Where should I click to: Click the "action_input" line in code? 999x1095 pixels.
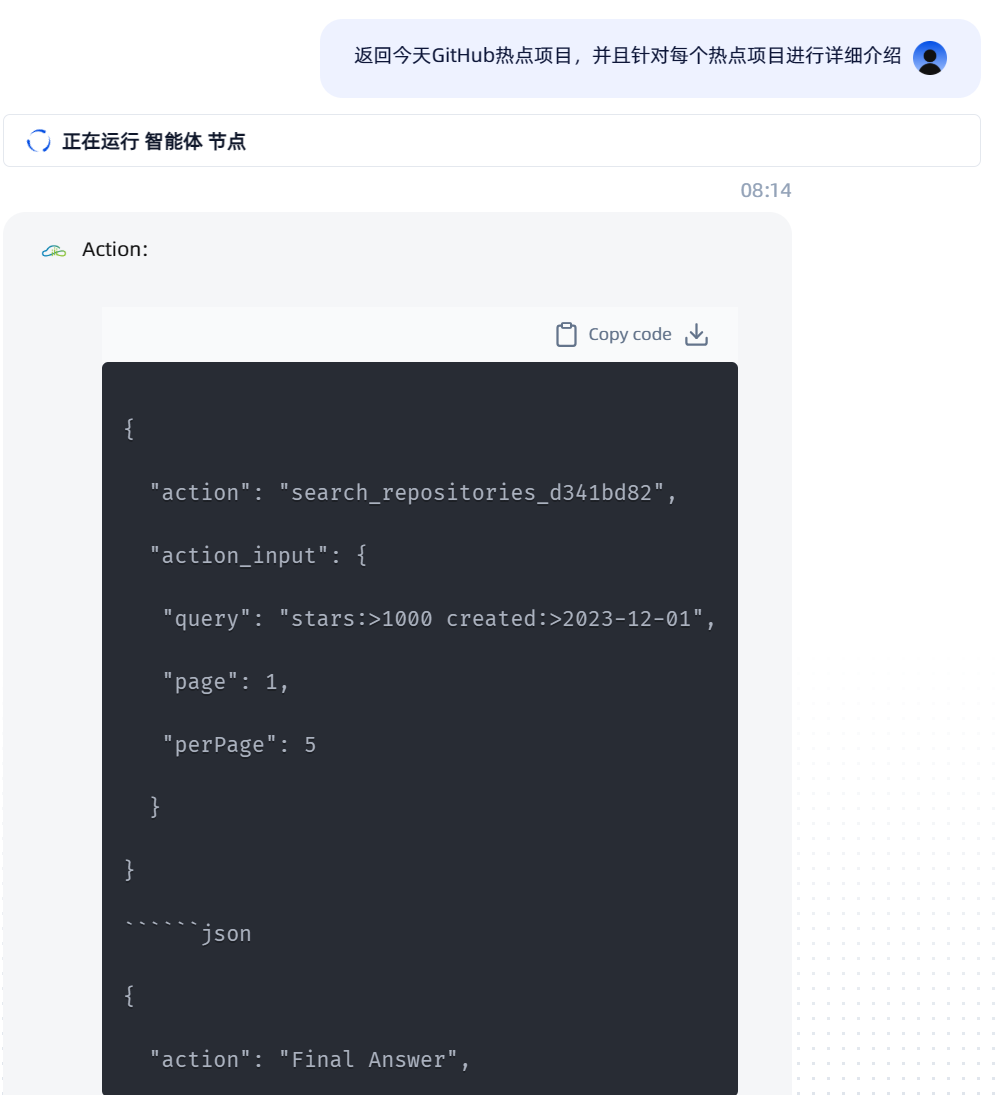tap(258, 555)
